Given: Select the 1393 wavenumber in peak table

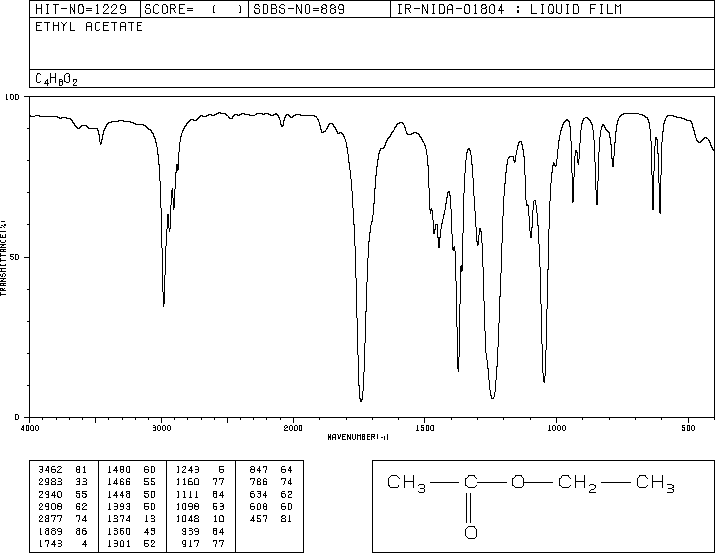Looking at the screenshot, I should pyautogui.click(x=119, y=506).
